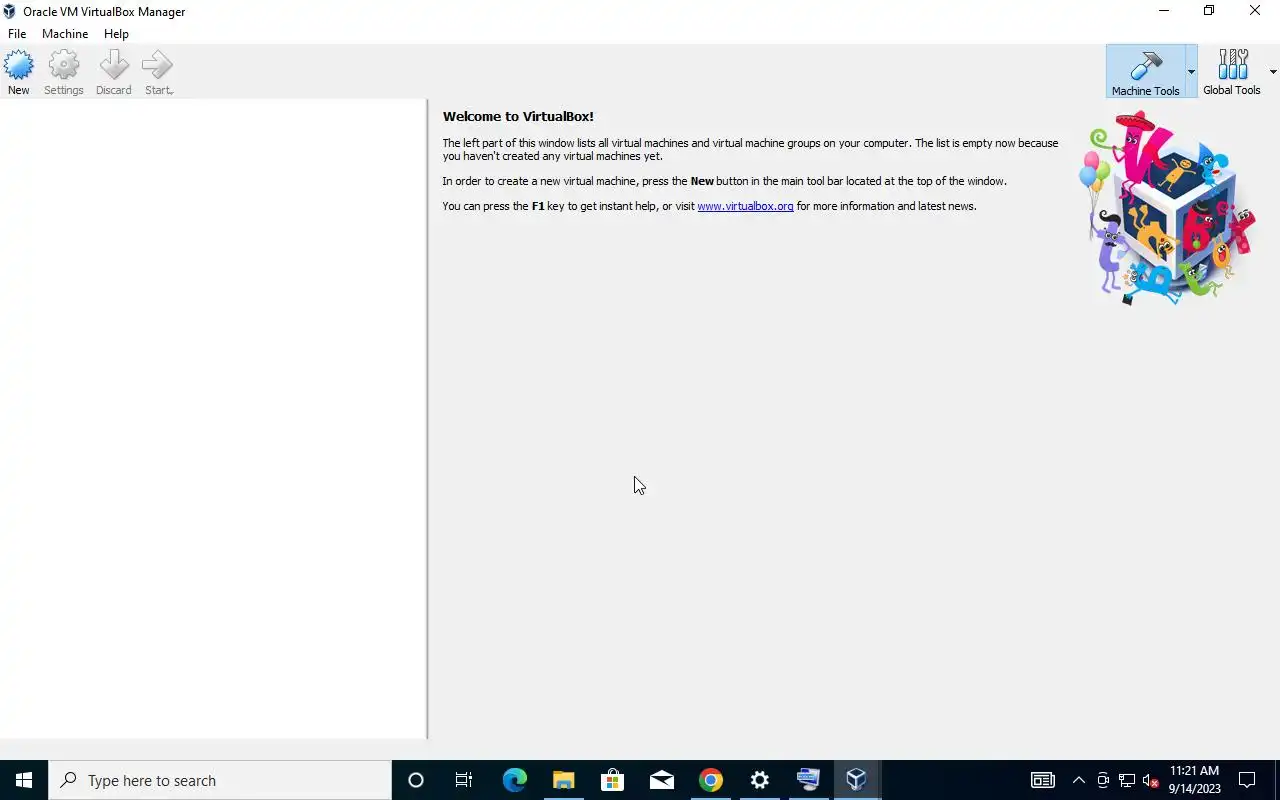
Task: Open the Help menu
Action: 116,34
